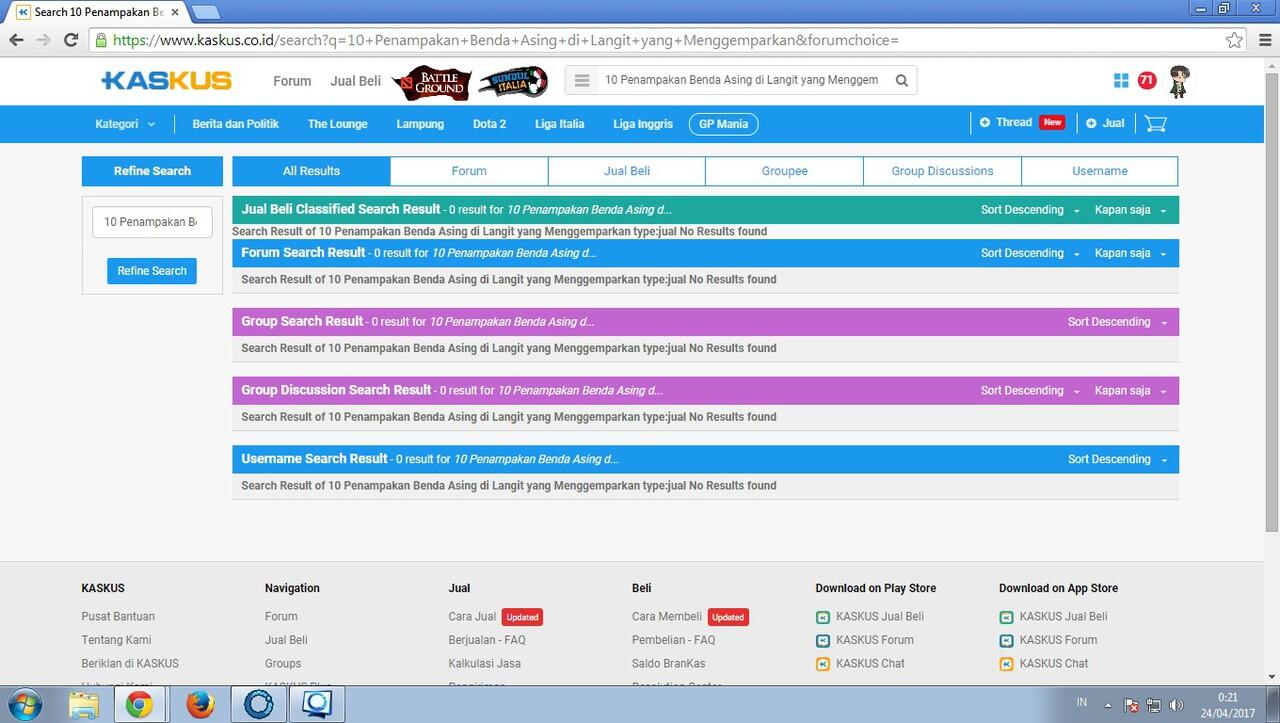Go back with browser back arrow
Image resolution: width=1280 pixels, height=723 pixels.
(16, 40)
